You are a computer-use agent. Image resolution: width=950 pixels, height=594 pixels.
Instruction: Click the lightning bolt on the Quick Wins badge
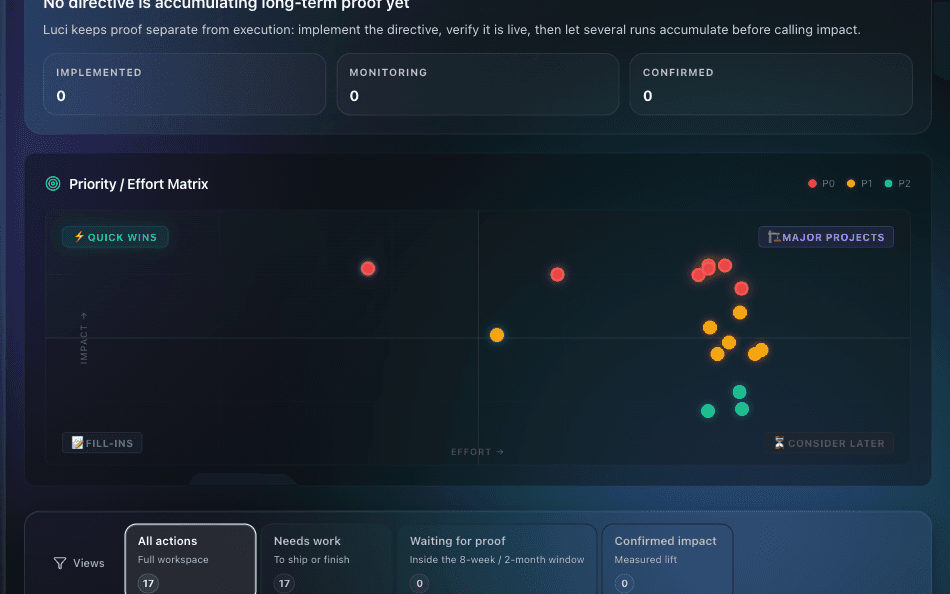point(80,237)
